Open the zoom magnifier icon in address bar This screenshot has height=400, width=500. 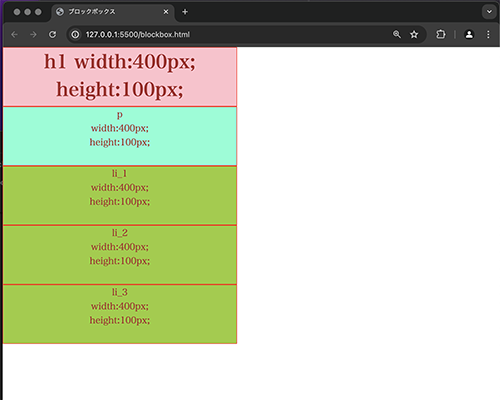397,34
